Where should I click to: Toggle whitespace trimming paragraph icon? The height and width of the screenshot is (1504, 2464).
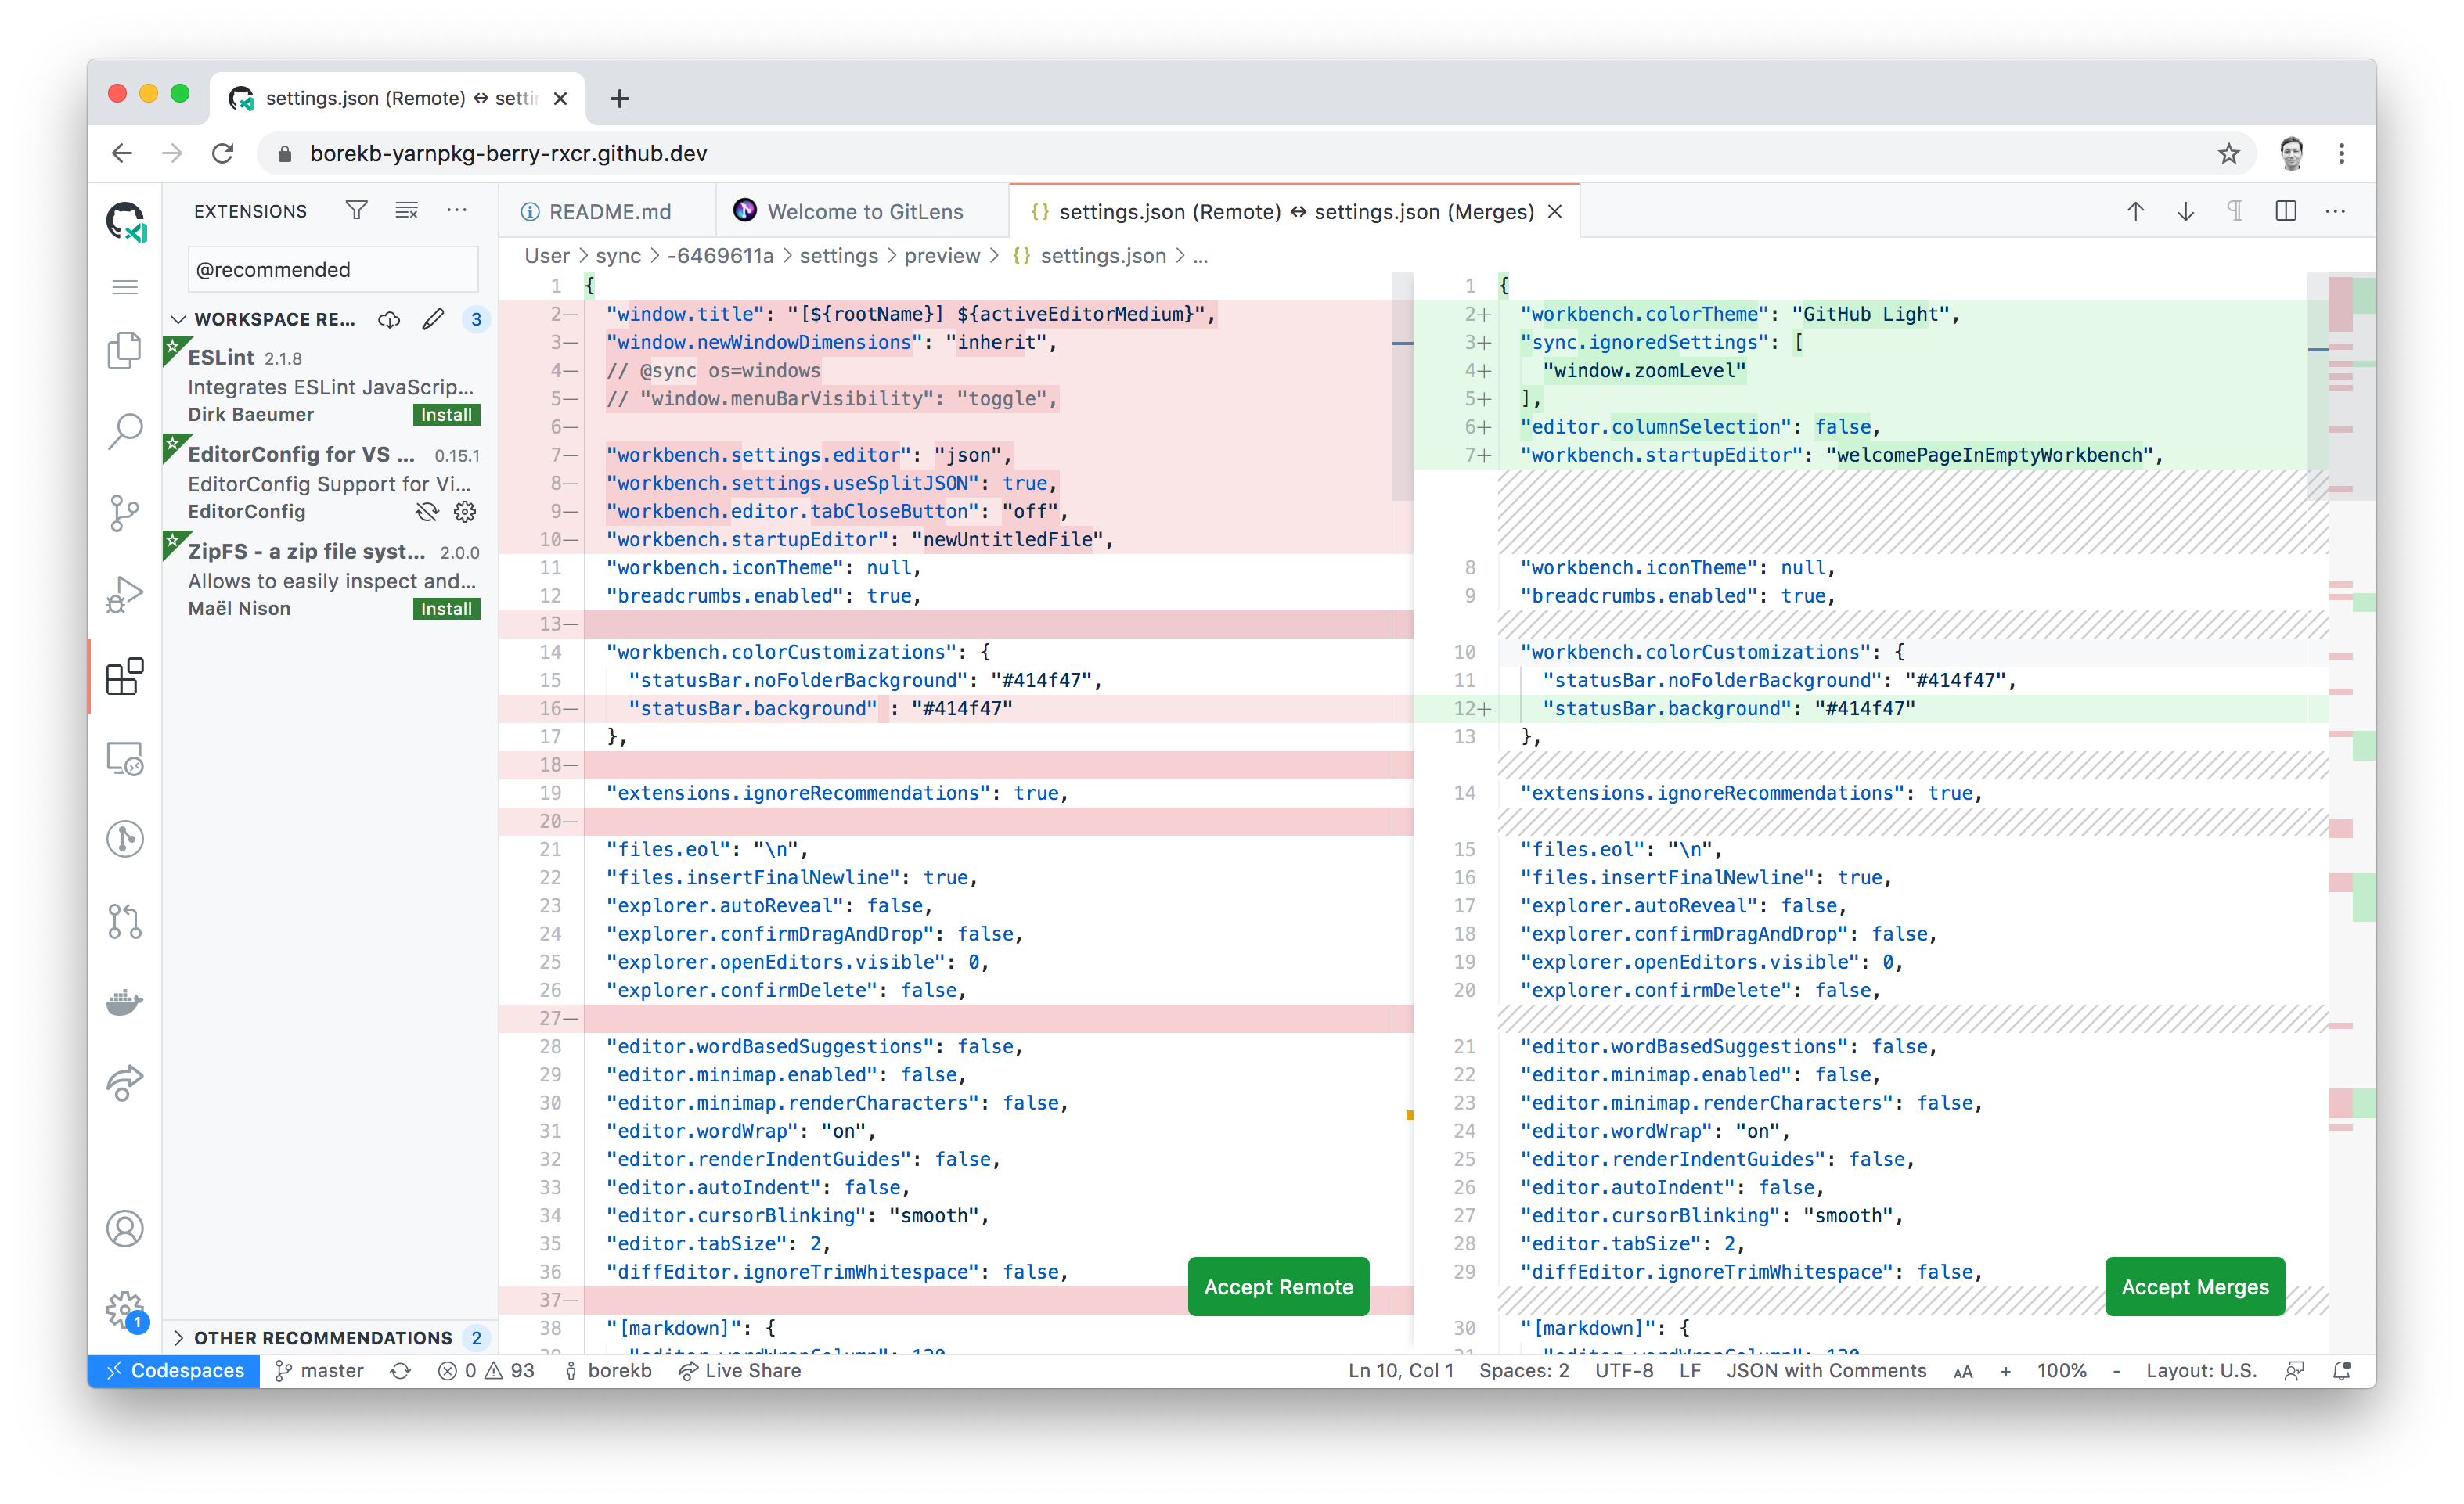[x=2235, y=211]
